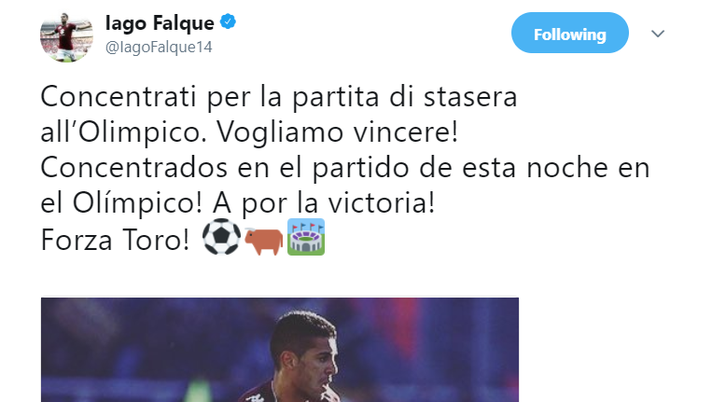Click the blue verified badge

click(228, 21)
